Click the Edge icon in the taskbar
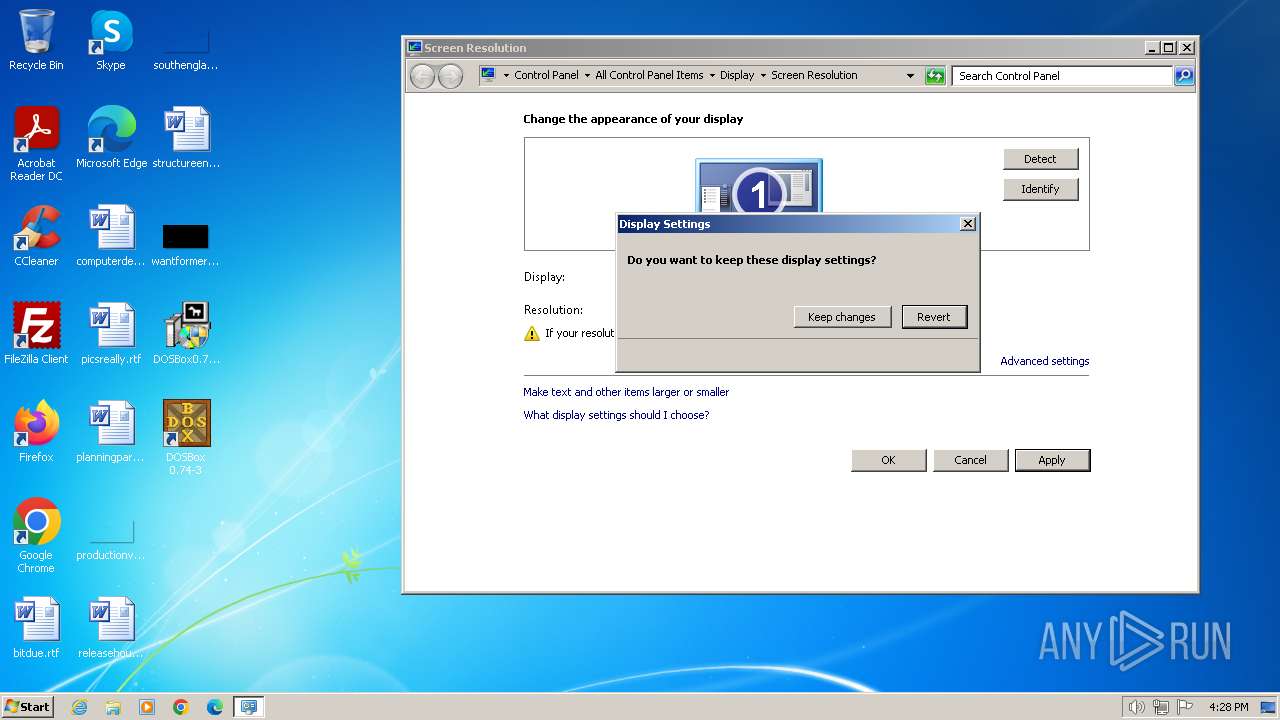Viewport: 1280px width, 720px height. [215, 707]
